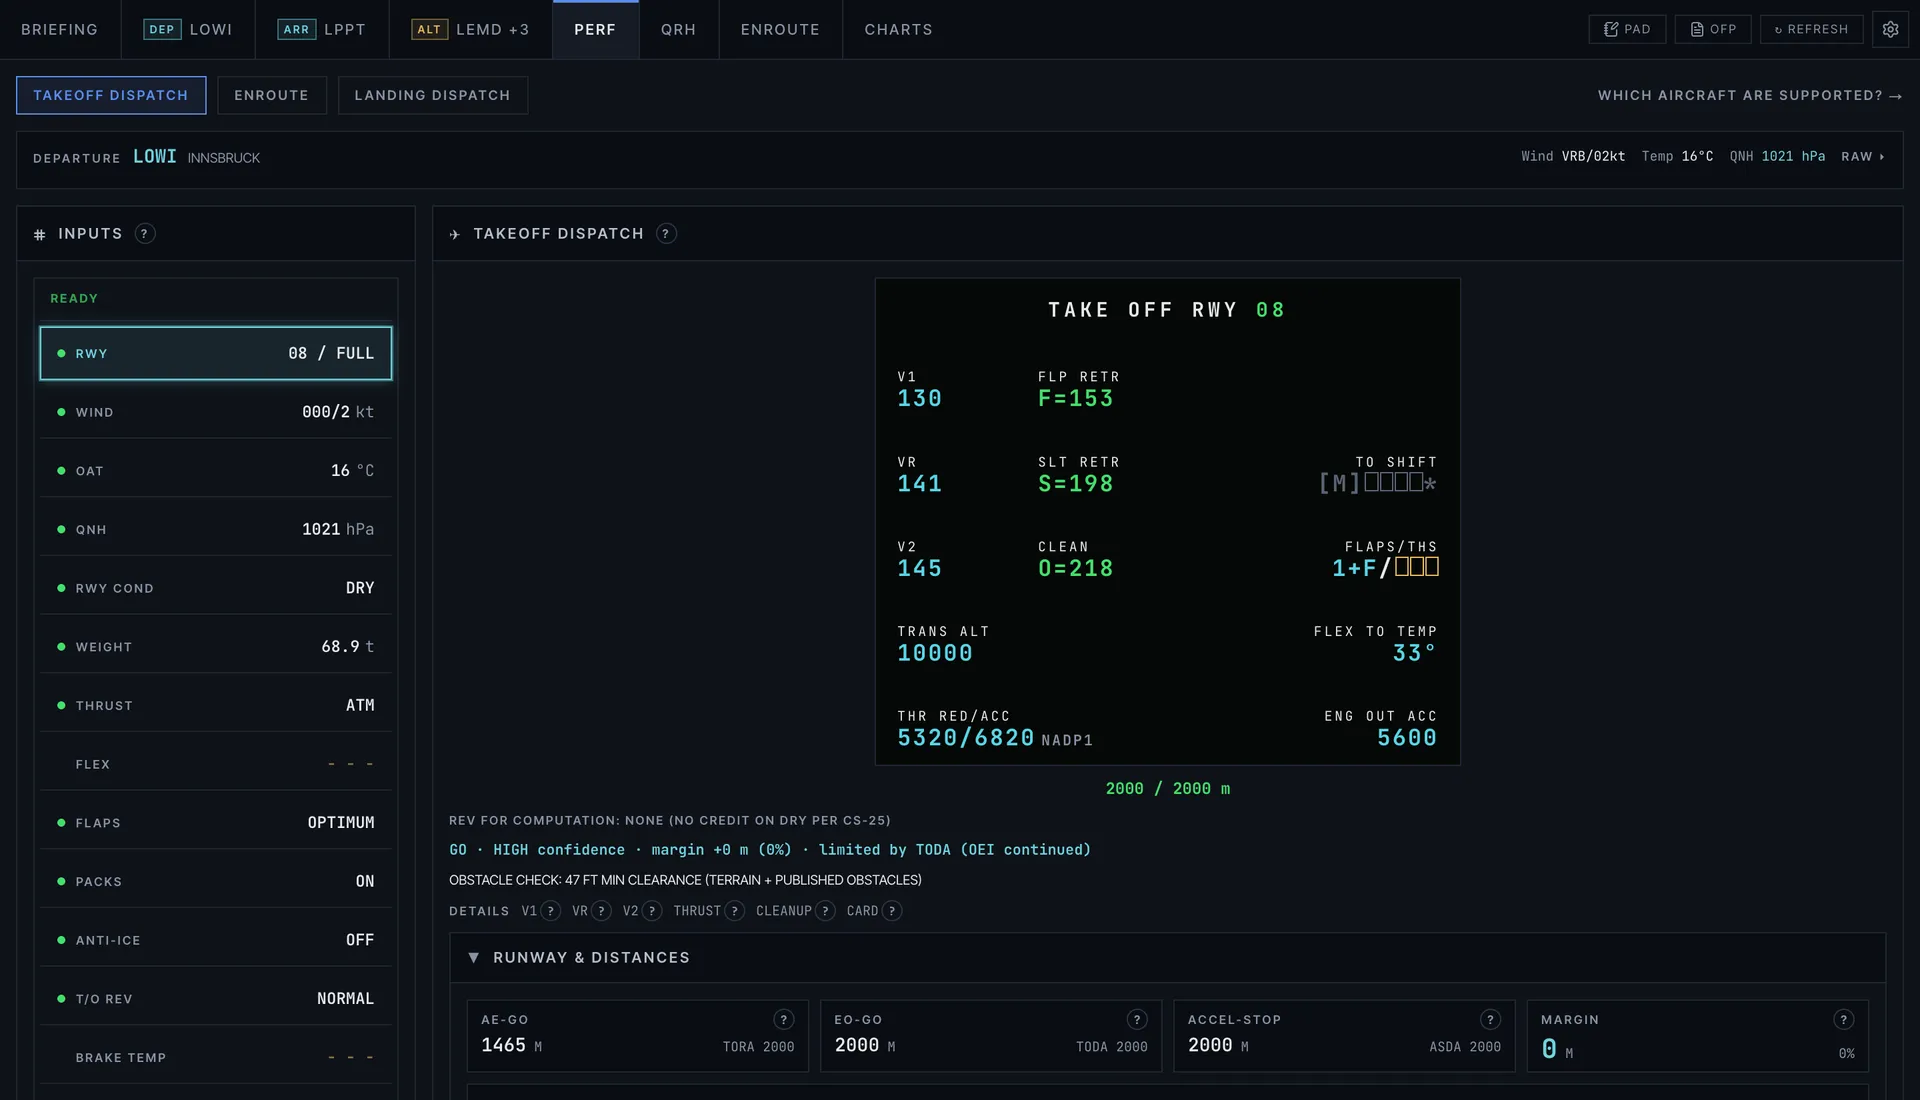Click the VR 141 speed value
Screen dimensions: 1920x1100
click(x=919, y=484)
